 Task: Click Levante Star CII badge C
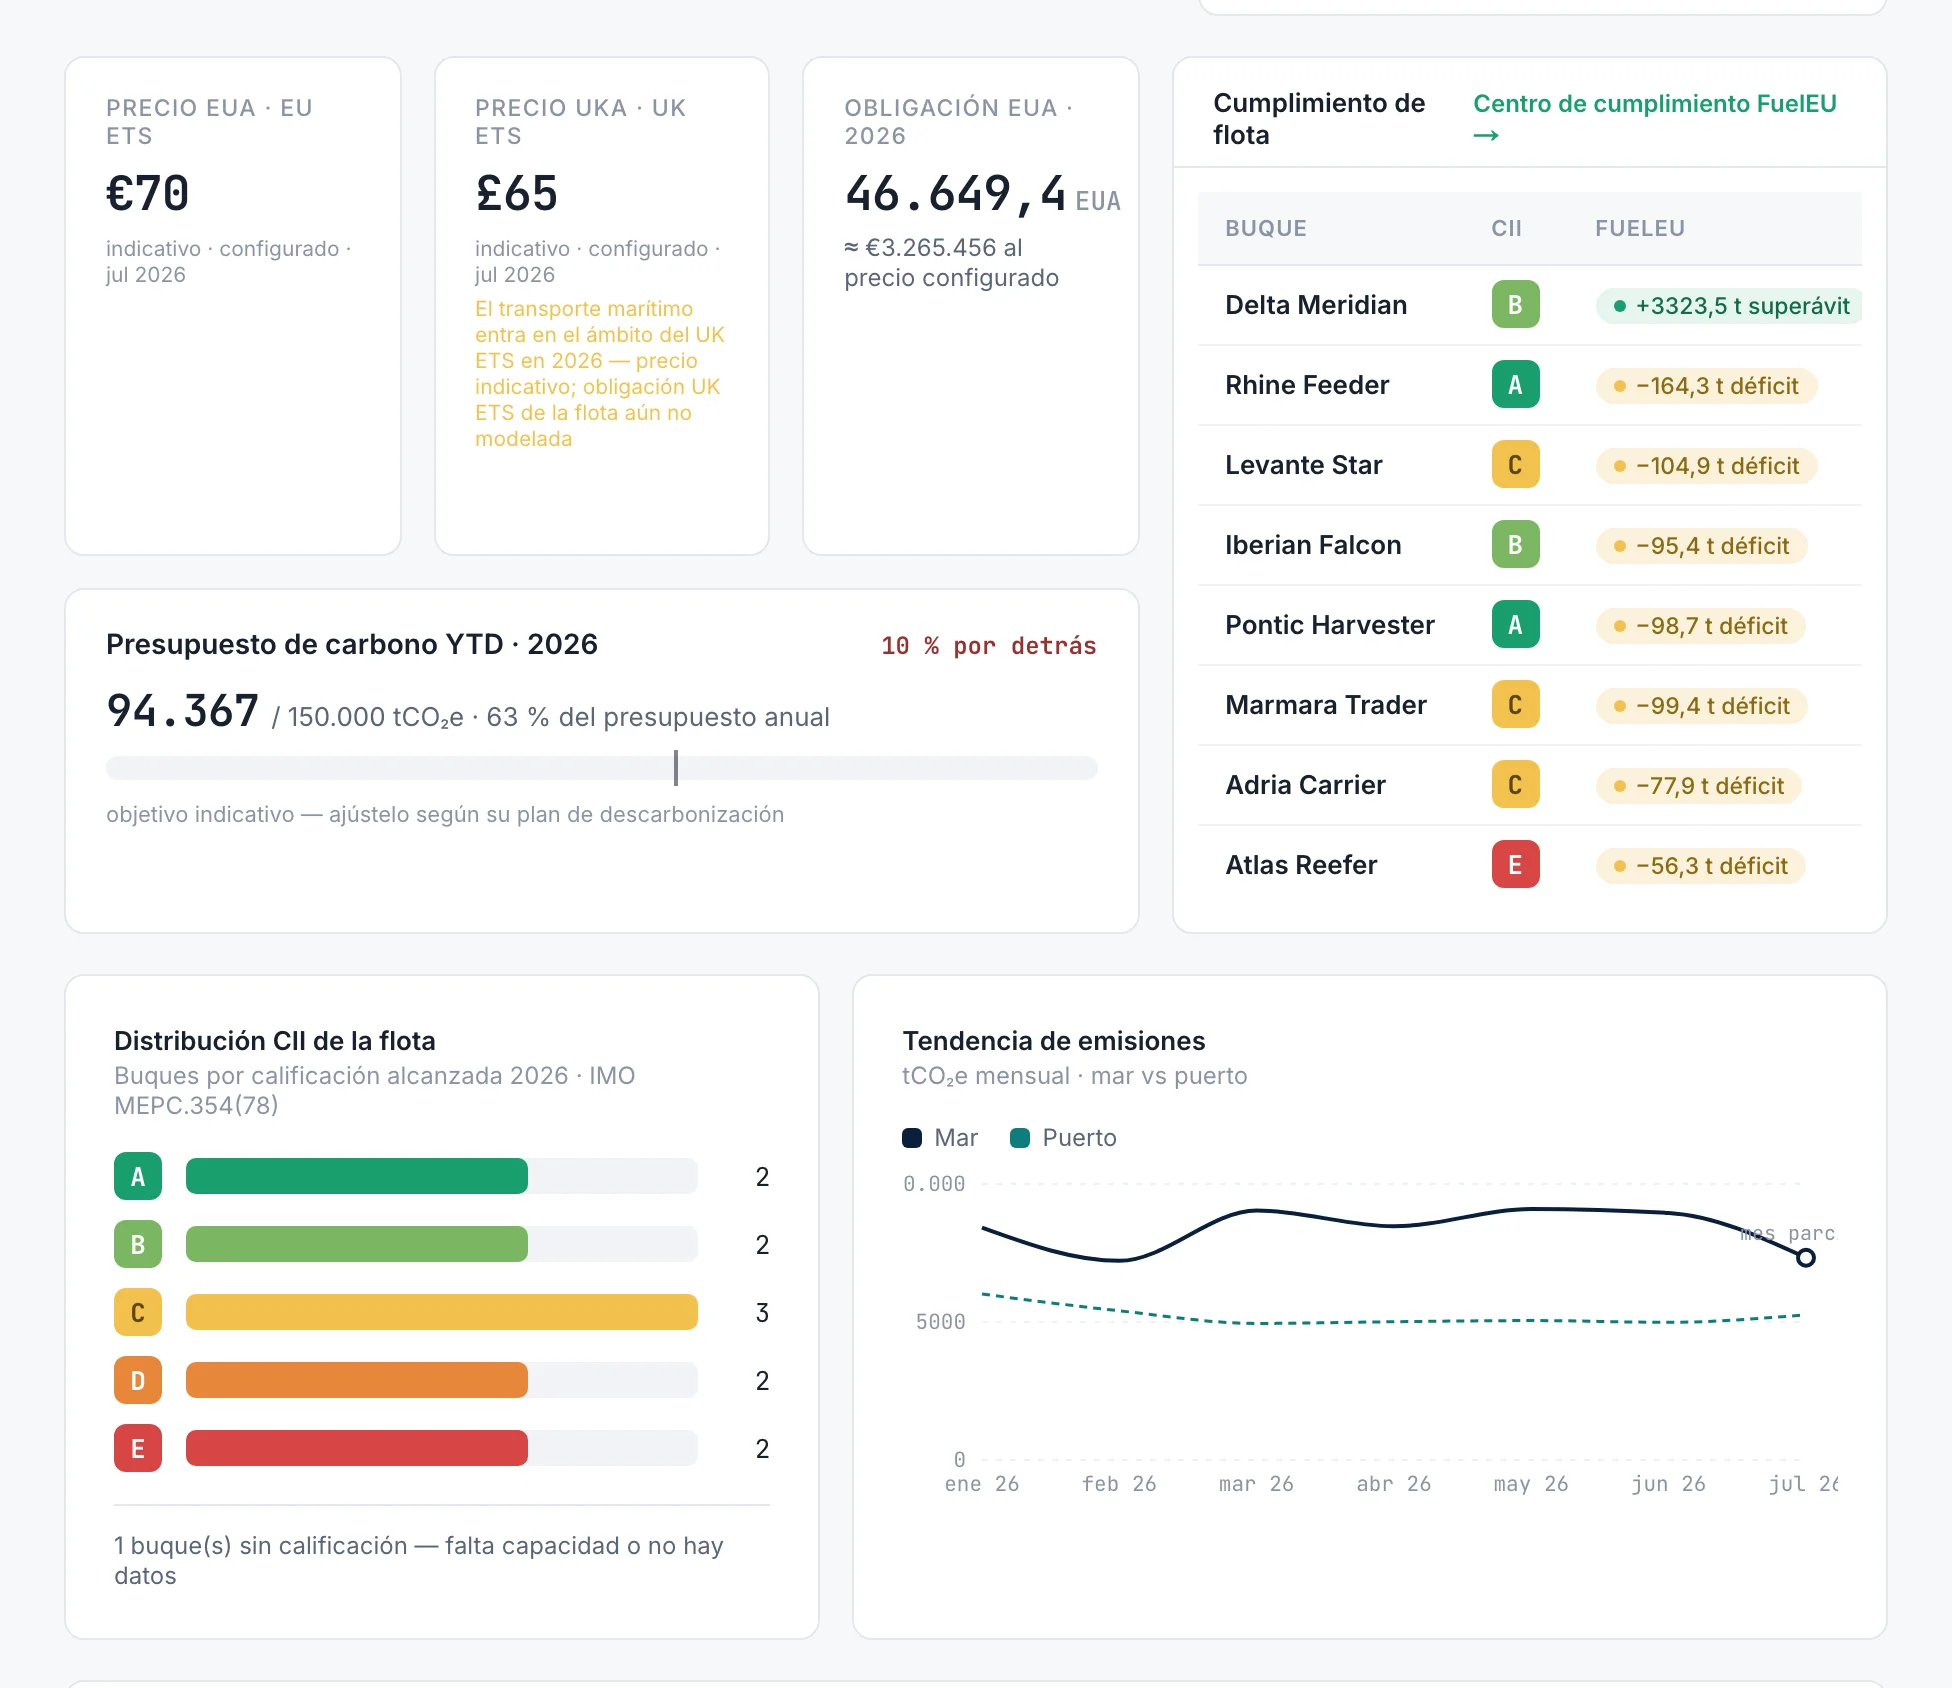1515,465
